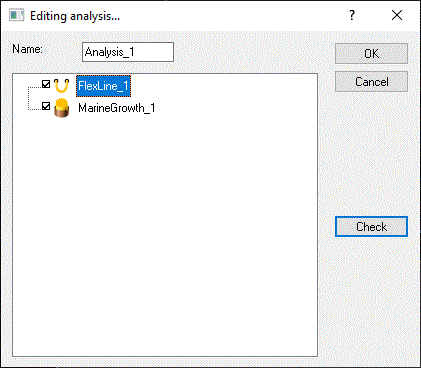Confirm the analysis with OK

(371, 54)
